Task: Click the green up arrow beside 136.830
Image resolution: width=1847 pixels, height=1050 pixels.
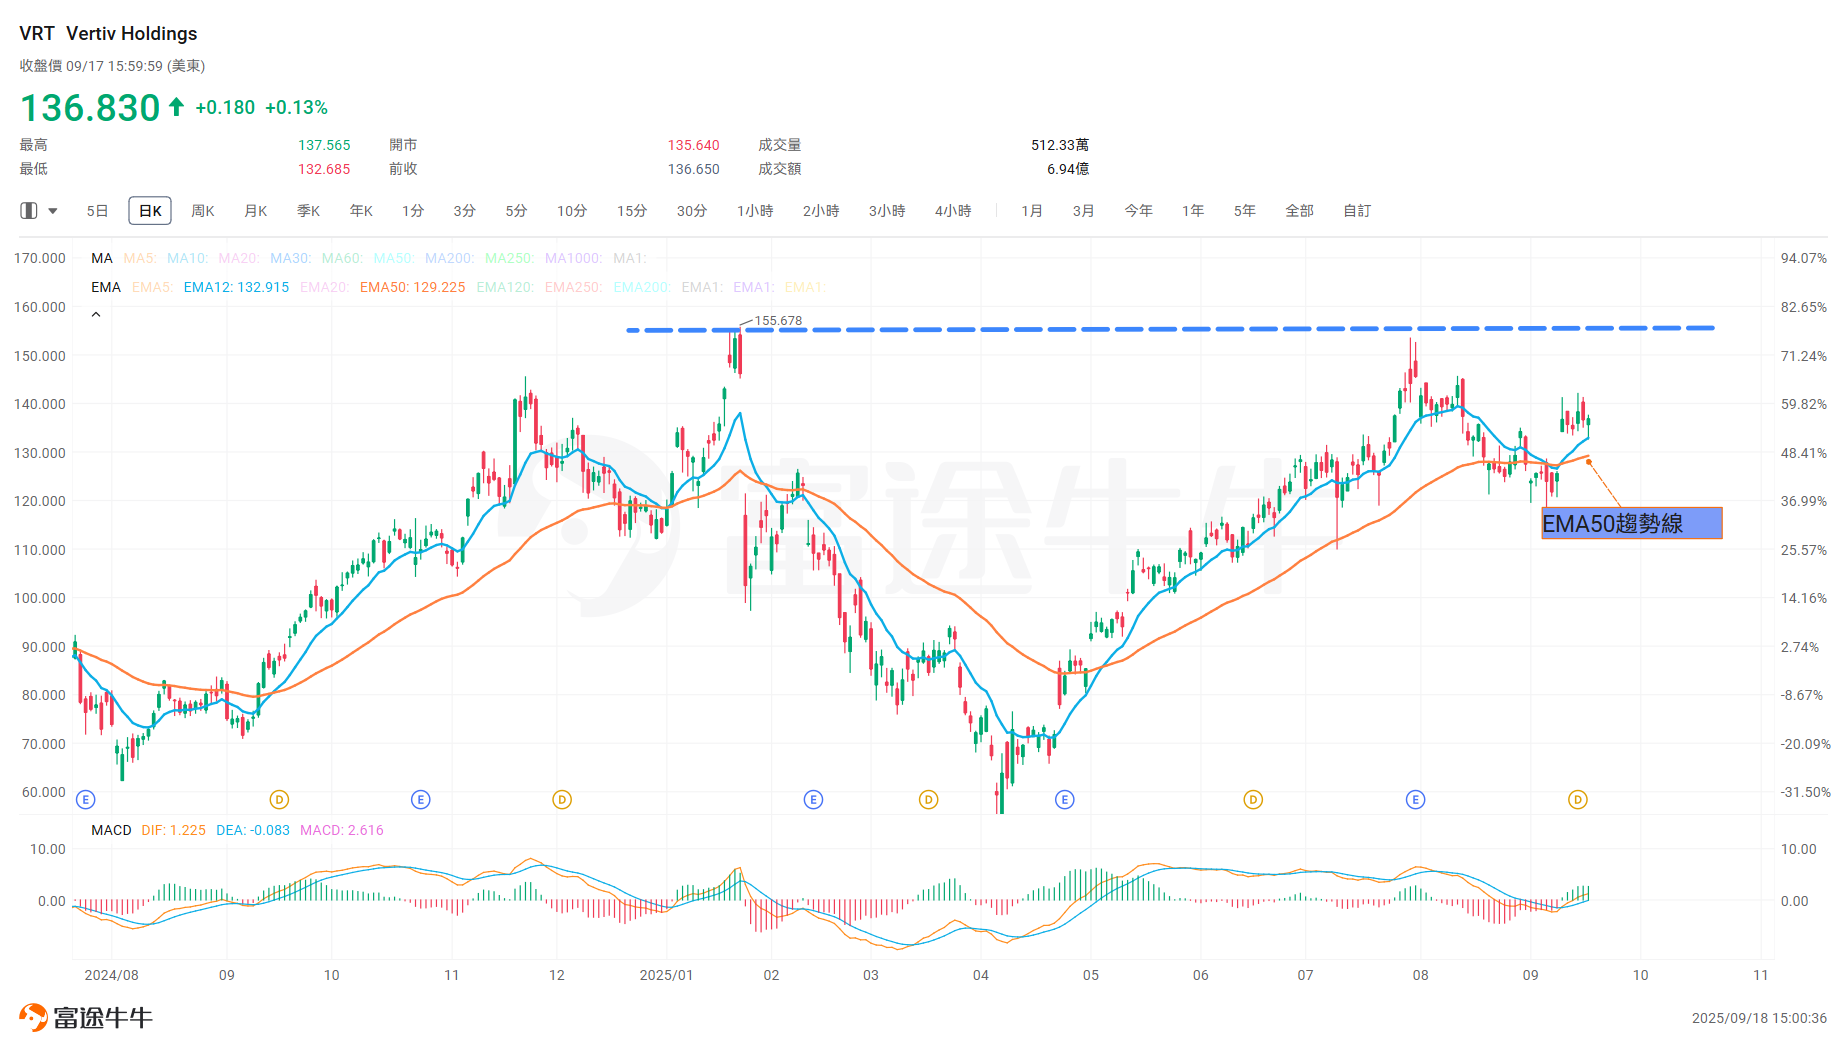Action: (x=176, y=107)
